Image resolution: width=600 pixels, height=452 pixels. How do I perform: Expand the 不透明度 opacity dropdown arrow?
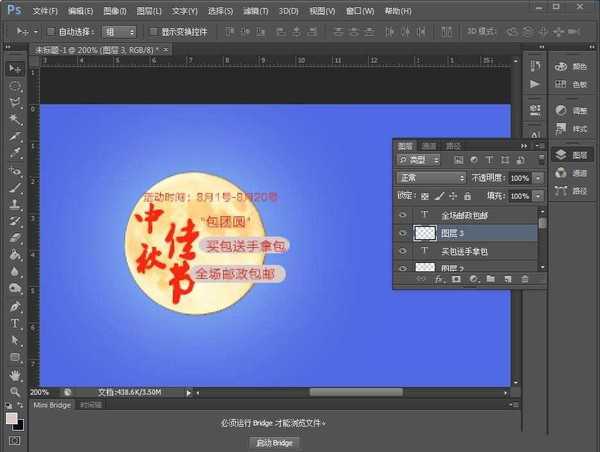[x=539, y=177]
